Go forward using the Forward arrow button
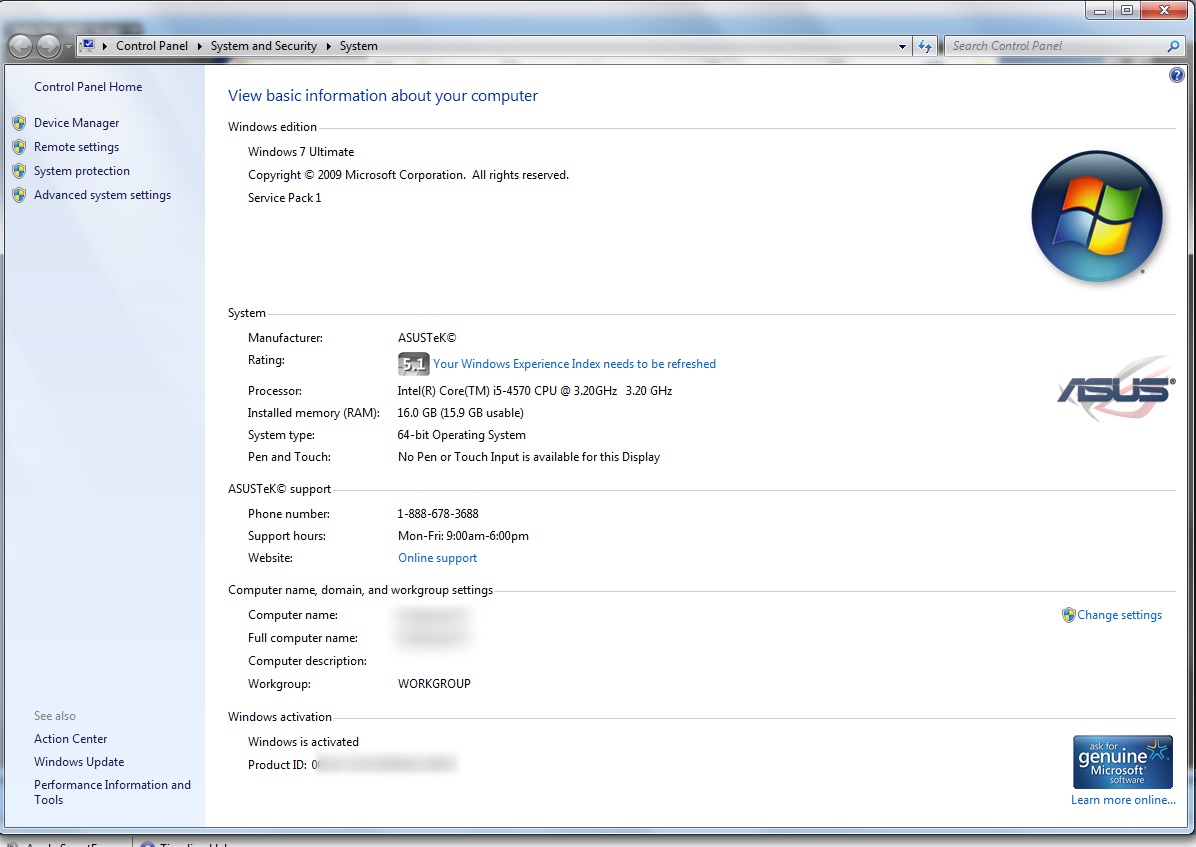Screen dimensions: 1196x847 click(48, 47)
